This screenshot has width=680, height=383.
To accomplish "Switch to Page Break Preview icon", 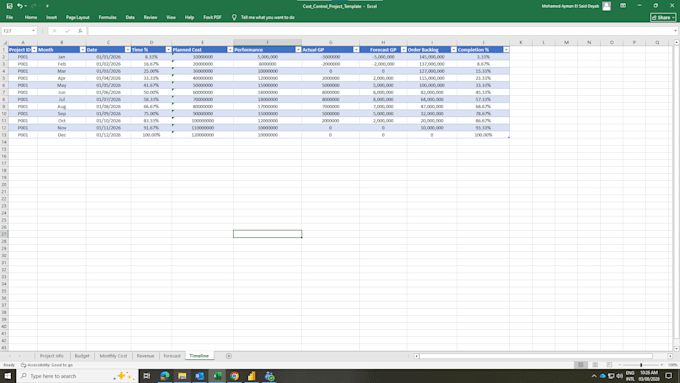I will pos(609,365).
